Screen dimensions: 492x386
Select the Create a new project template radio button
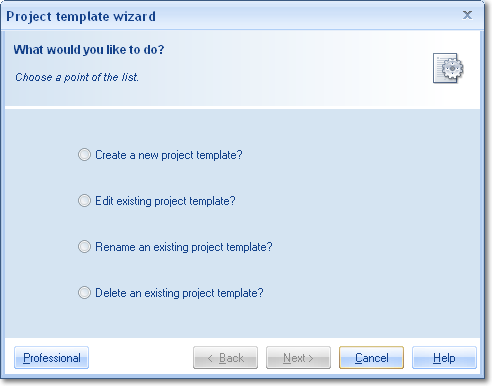click(x=84, y=155)
